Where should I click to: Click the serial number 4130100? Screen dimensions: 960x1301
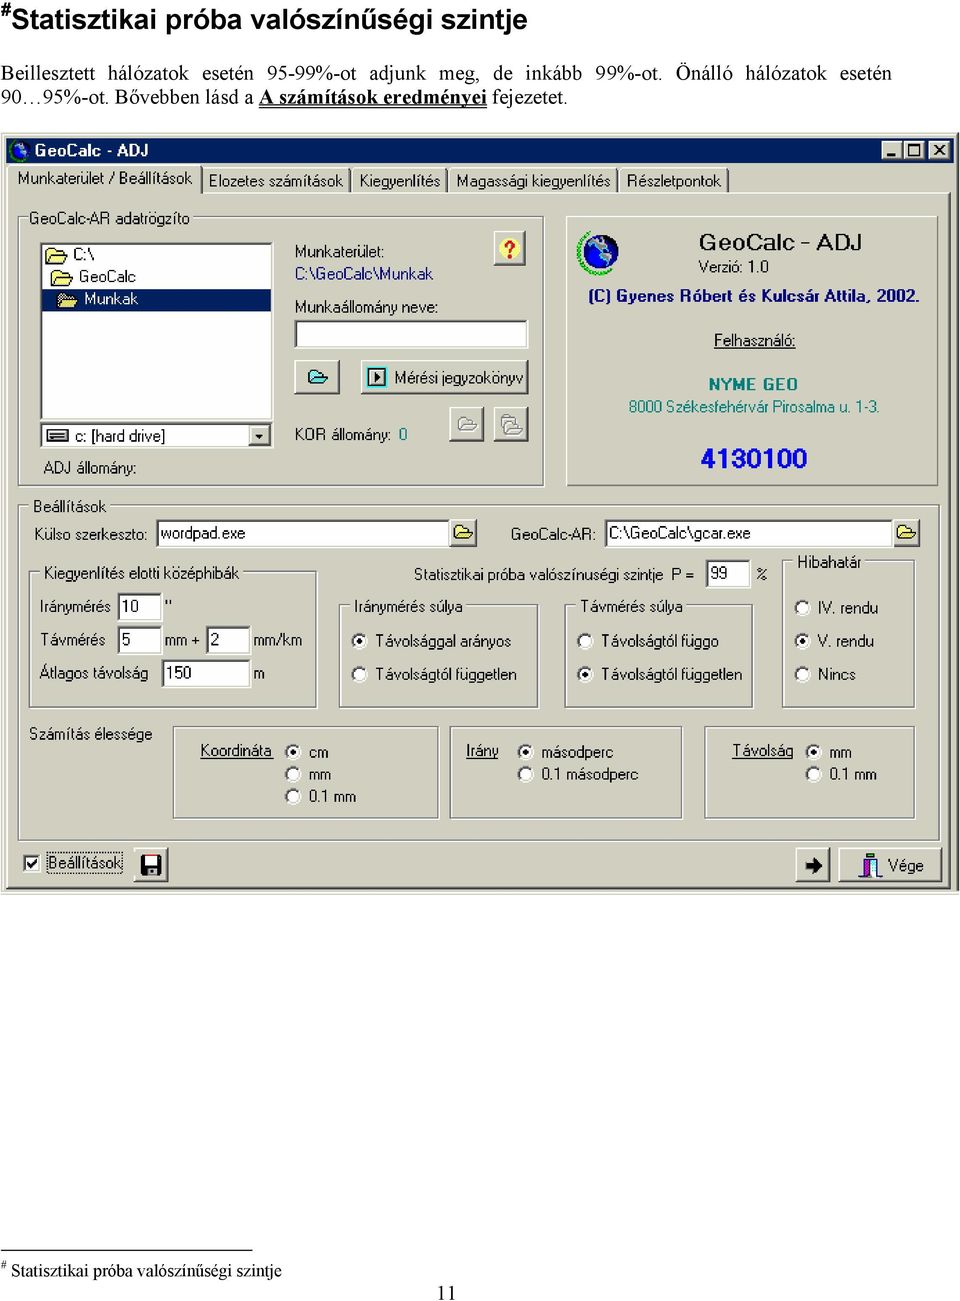[753, 459]
